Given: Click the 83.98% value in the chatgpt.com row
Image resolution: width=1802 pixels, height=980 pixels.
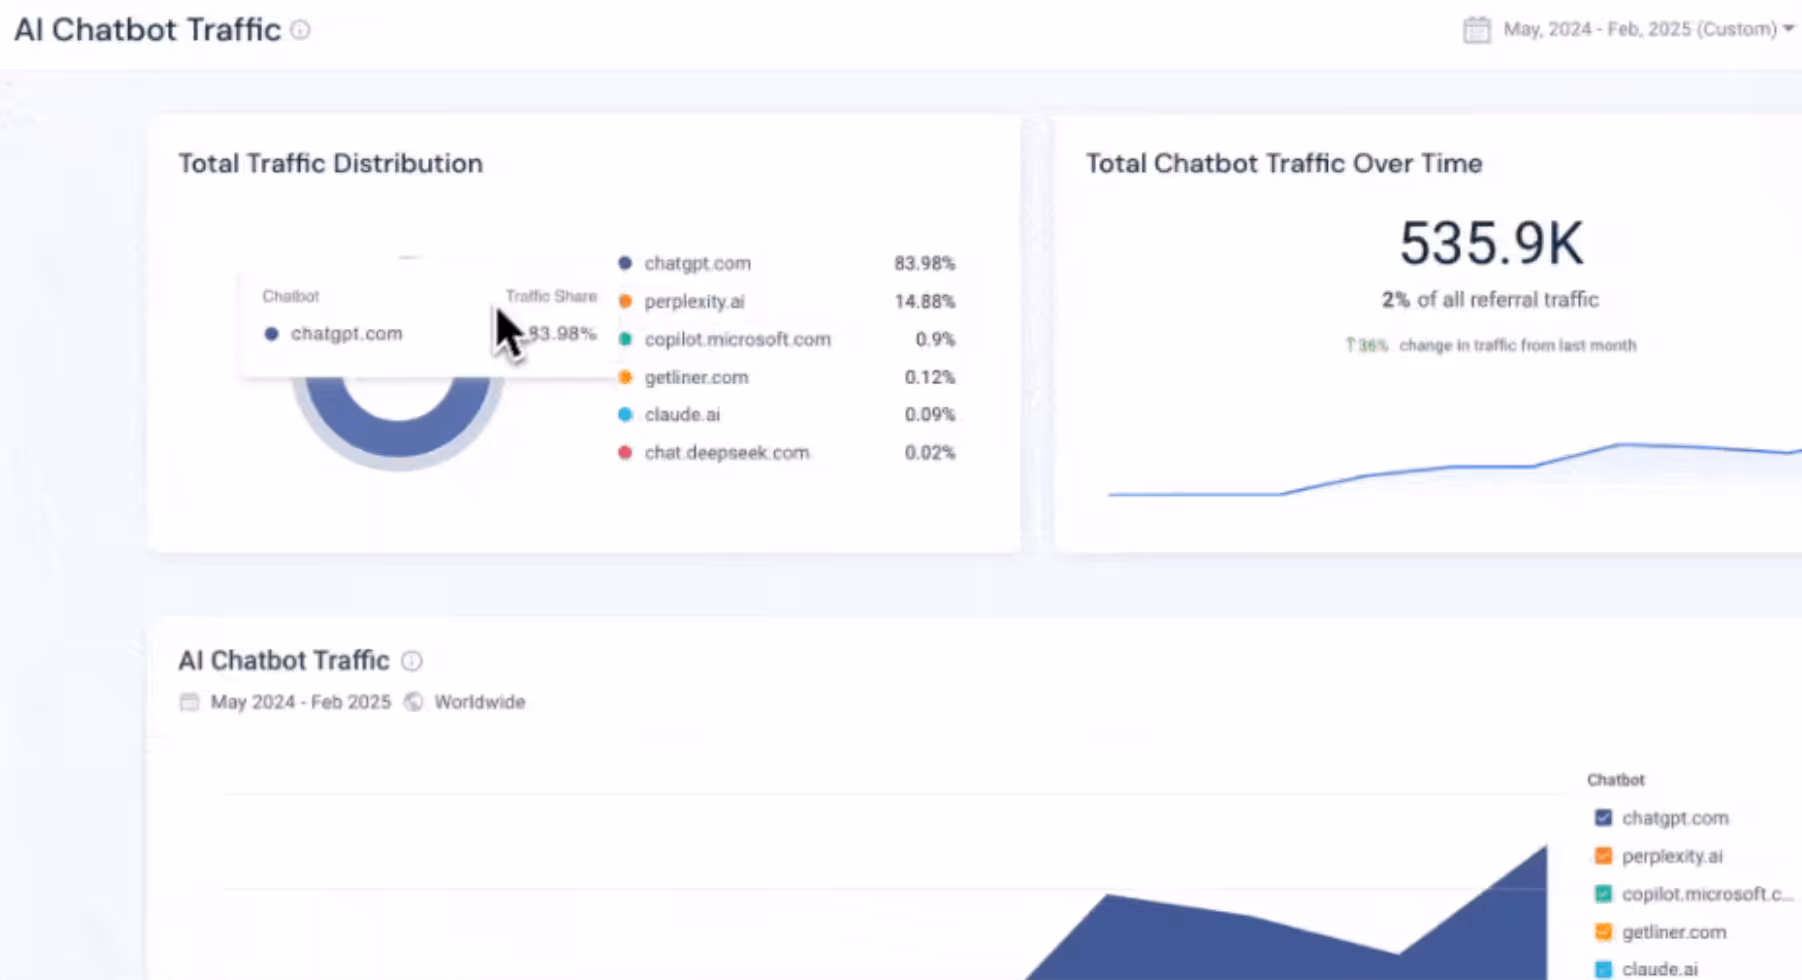Looking at the screenshot, I should pos(924,263).
